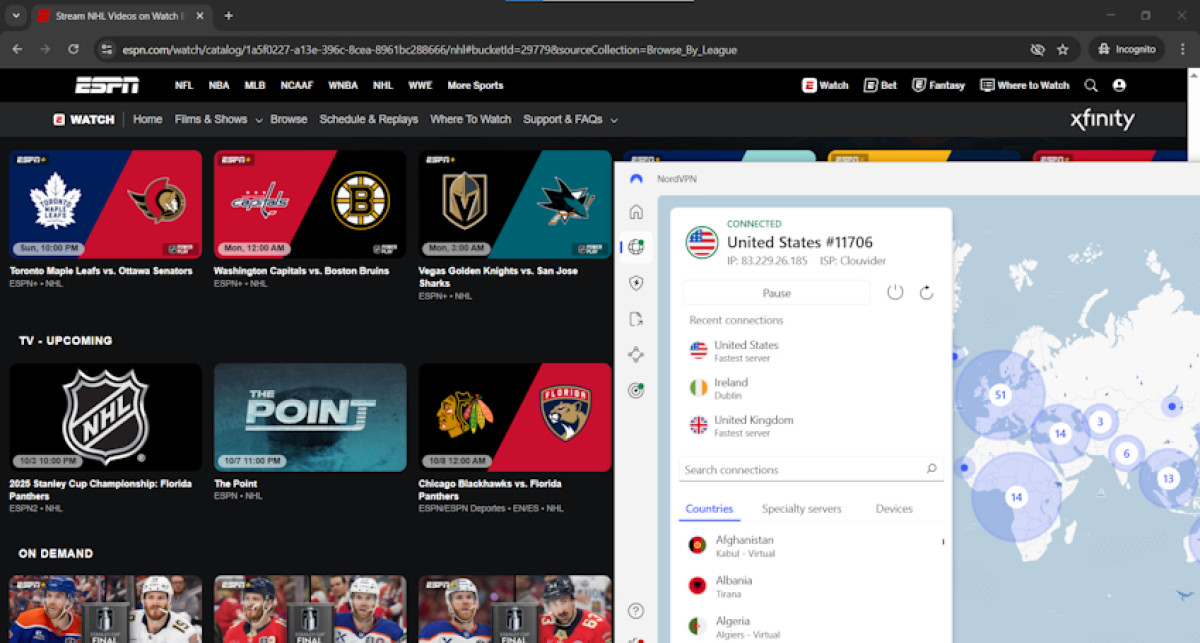Click the ESPN Watch logo in subnav
Viewport: 1200px width, 643px height.
pyautogui.click(x=84, y=119)
